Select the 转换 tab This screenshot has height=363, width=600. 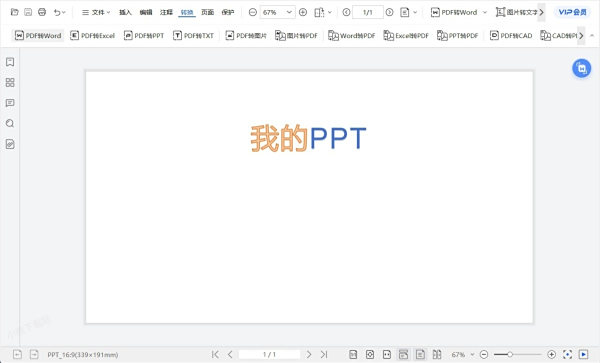coord(187,12)
